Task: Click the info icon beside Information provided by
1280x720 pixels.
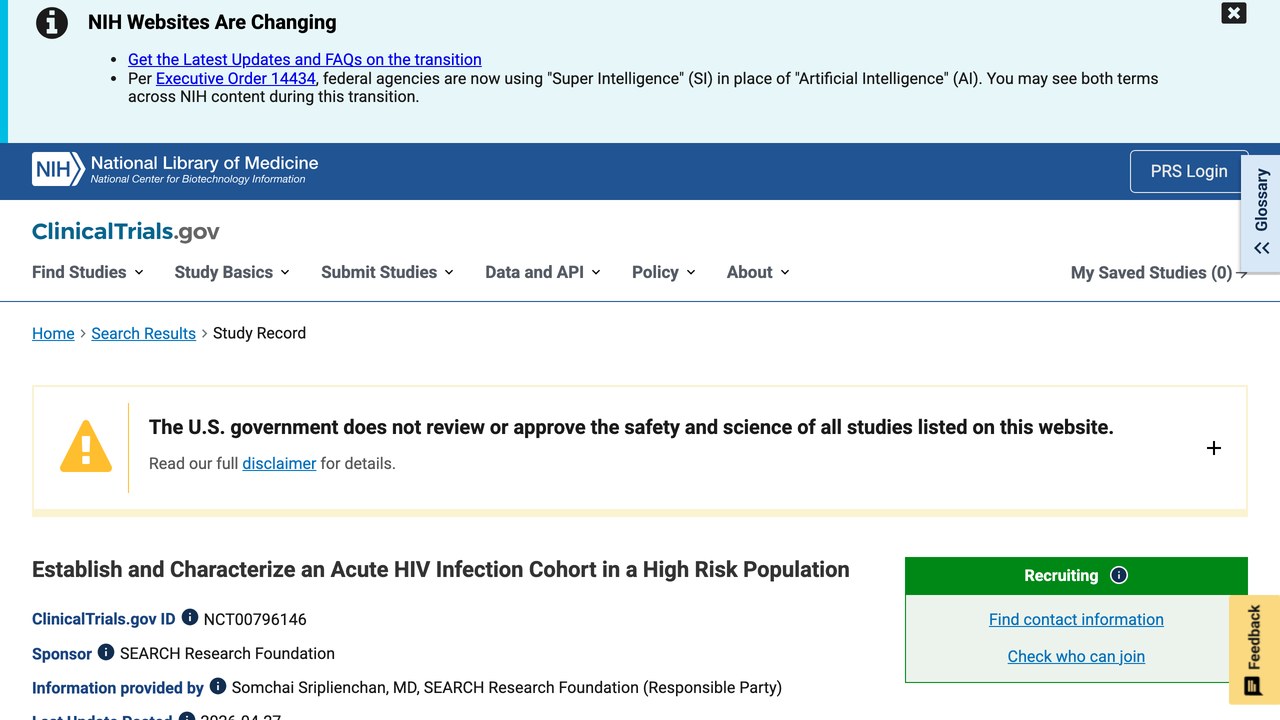Action: coord(218,686)
